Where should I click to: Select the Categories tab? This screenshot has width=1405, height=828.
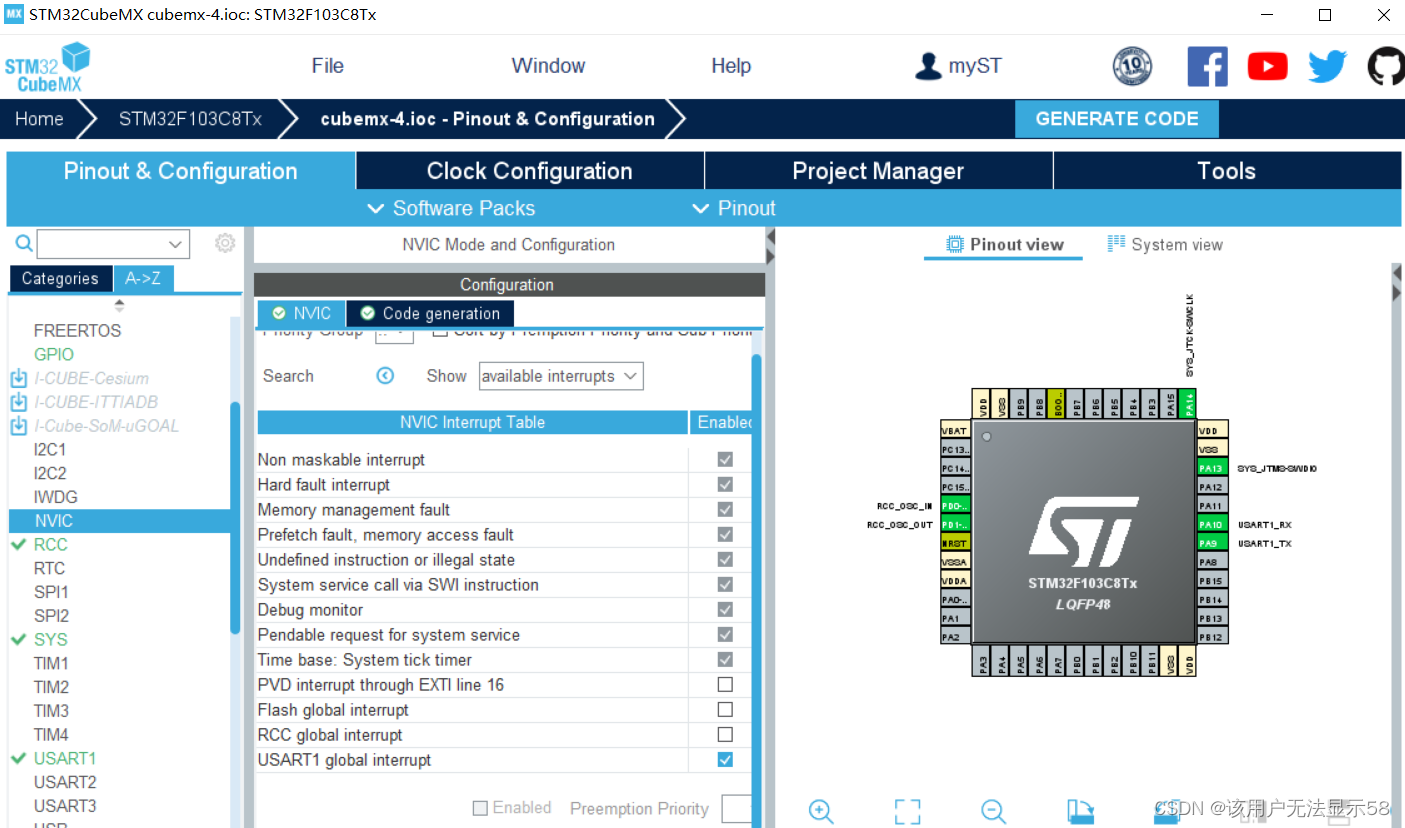coord(60,279)
